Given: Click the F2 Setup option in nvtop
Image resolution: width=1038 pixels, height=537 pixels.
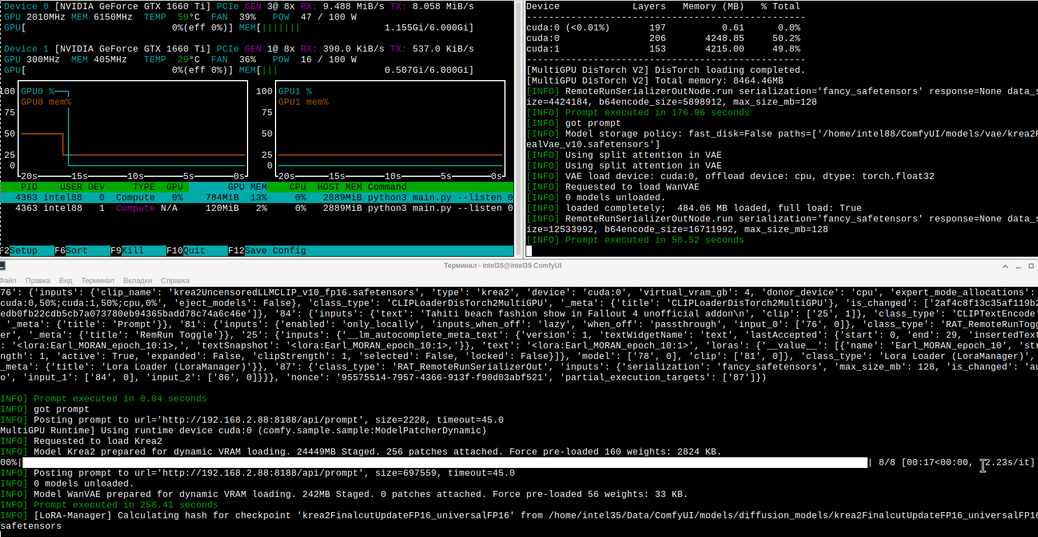Looking at the screenshot, I should 26,251.
